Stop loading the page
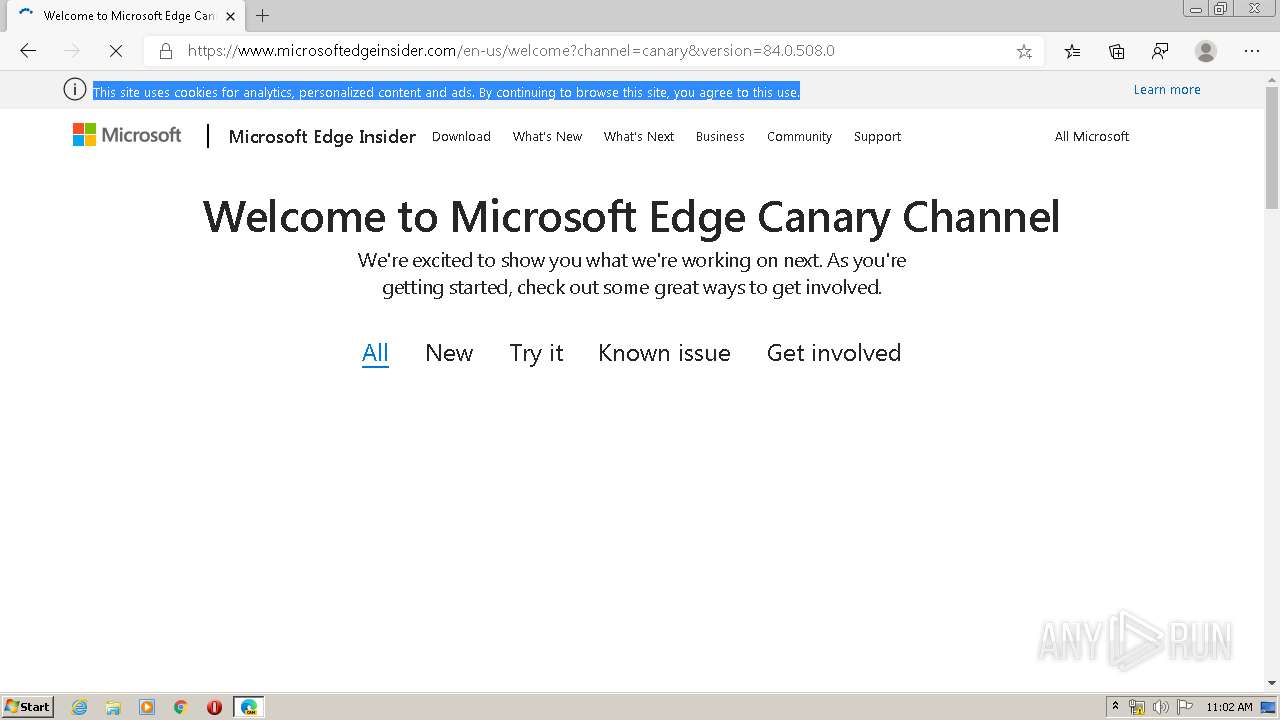 tap(116, 51)
